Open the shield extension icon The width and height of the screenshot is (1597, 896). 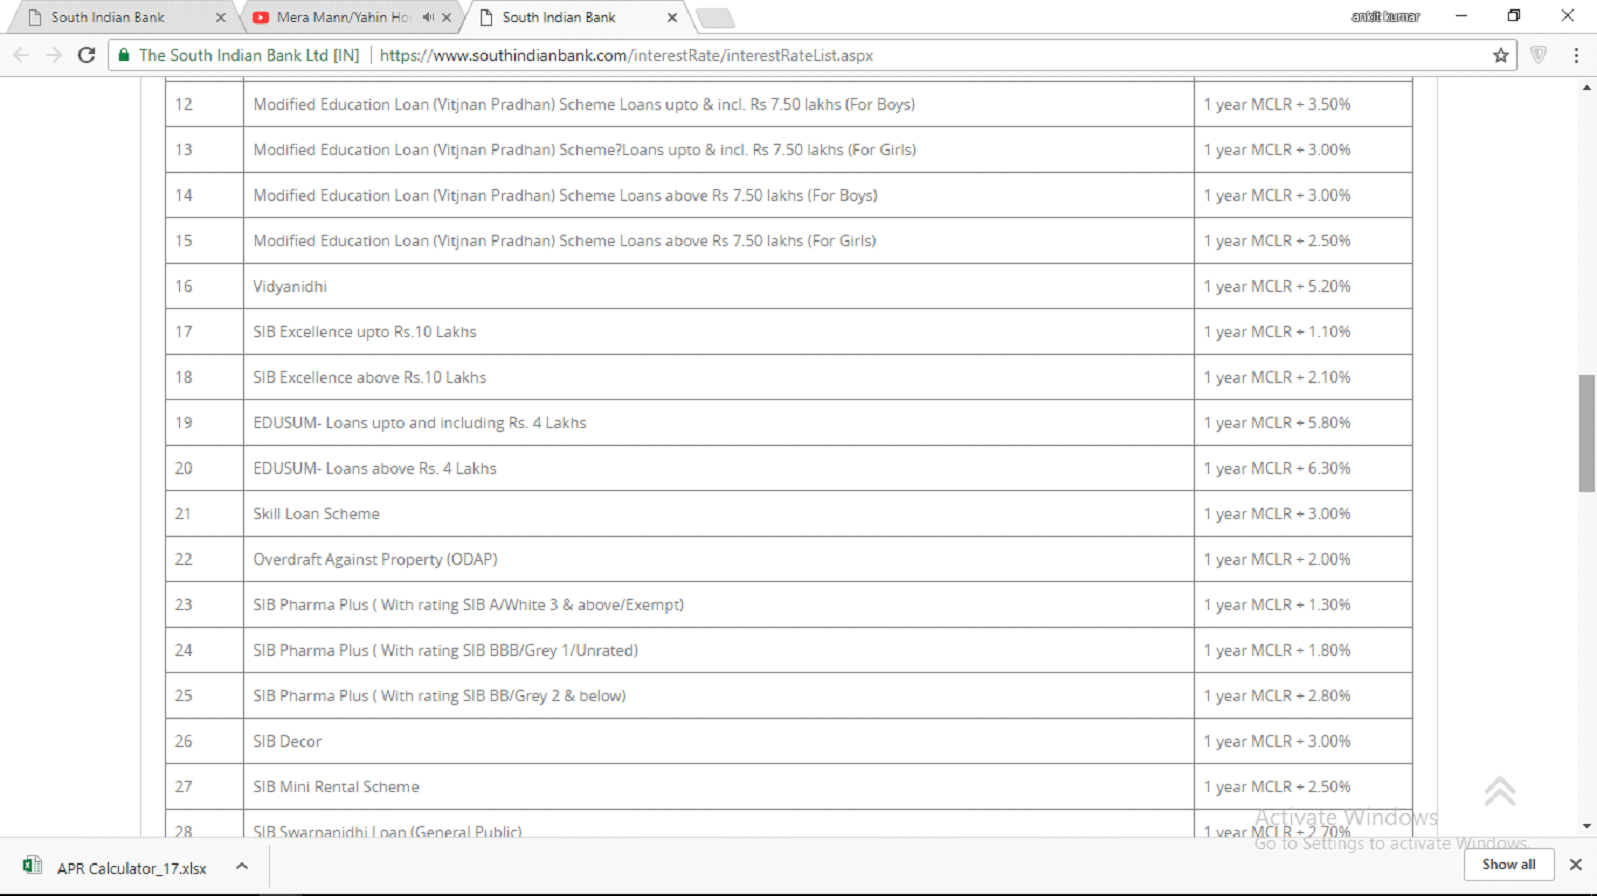(x=1538, y=55)
